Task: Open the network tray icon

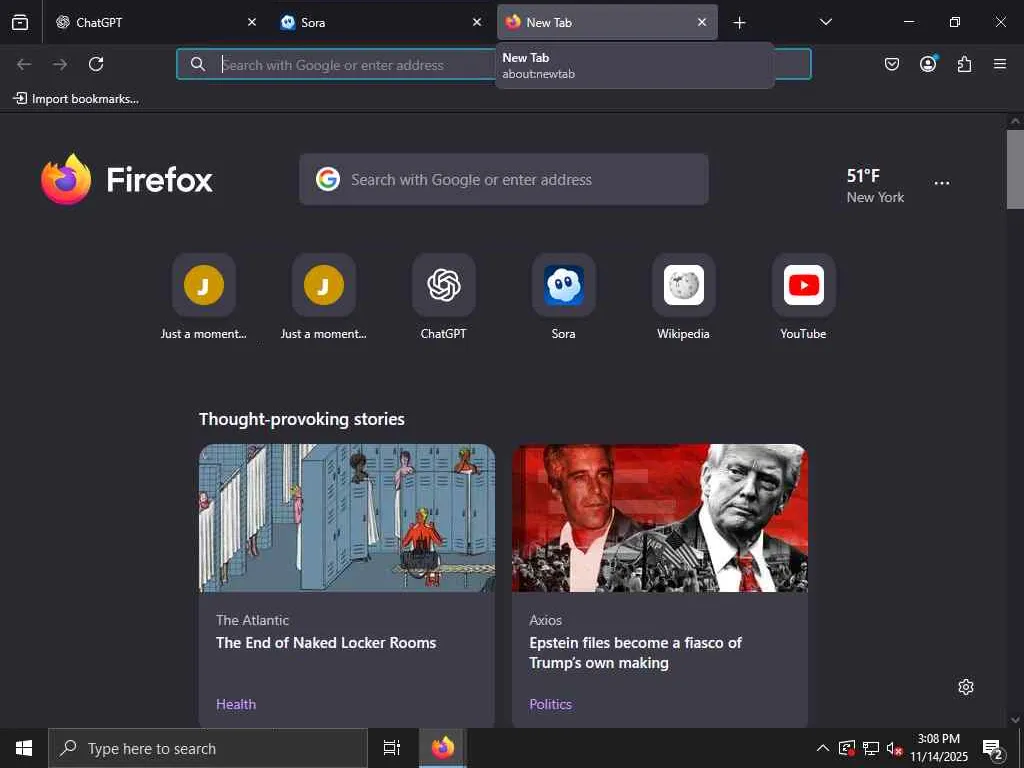Action: [871, 748]
